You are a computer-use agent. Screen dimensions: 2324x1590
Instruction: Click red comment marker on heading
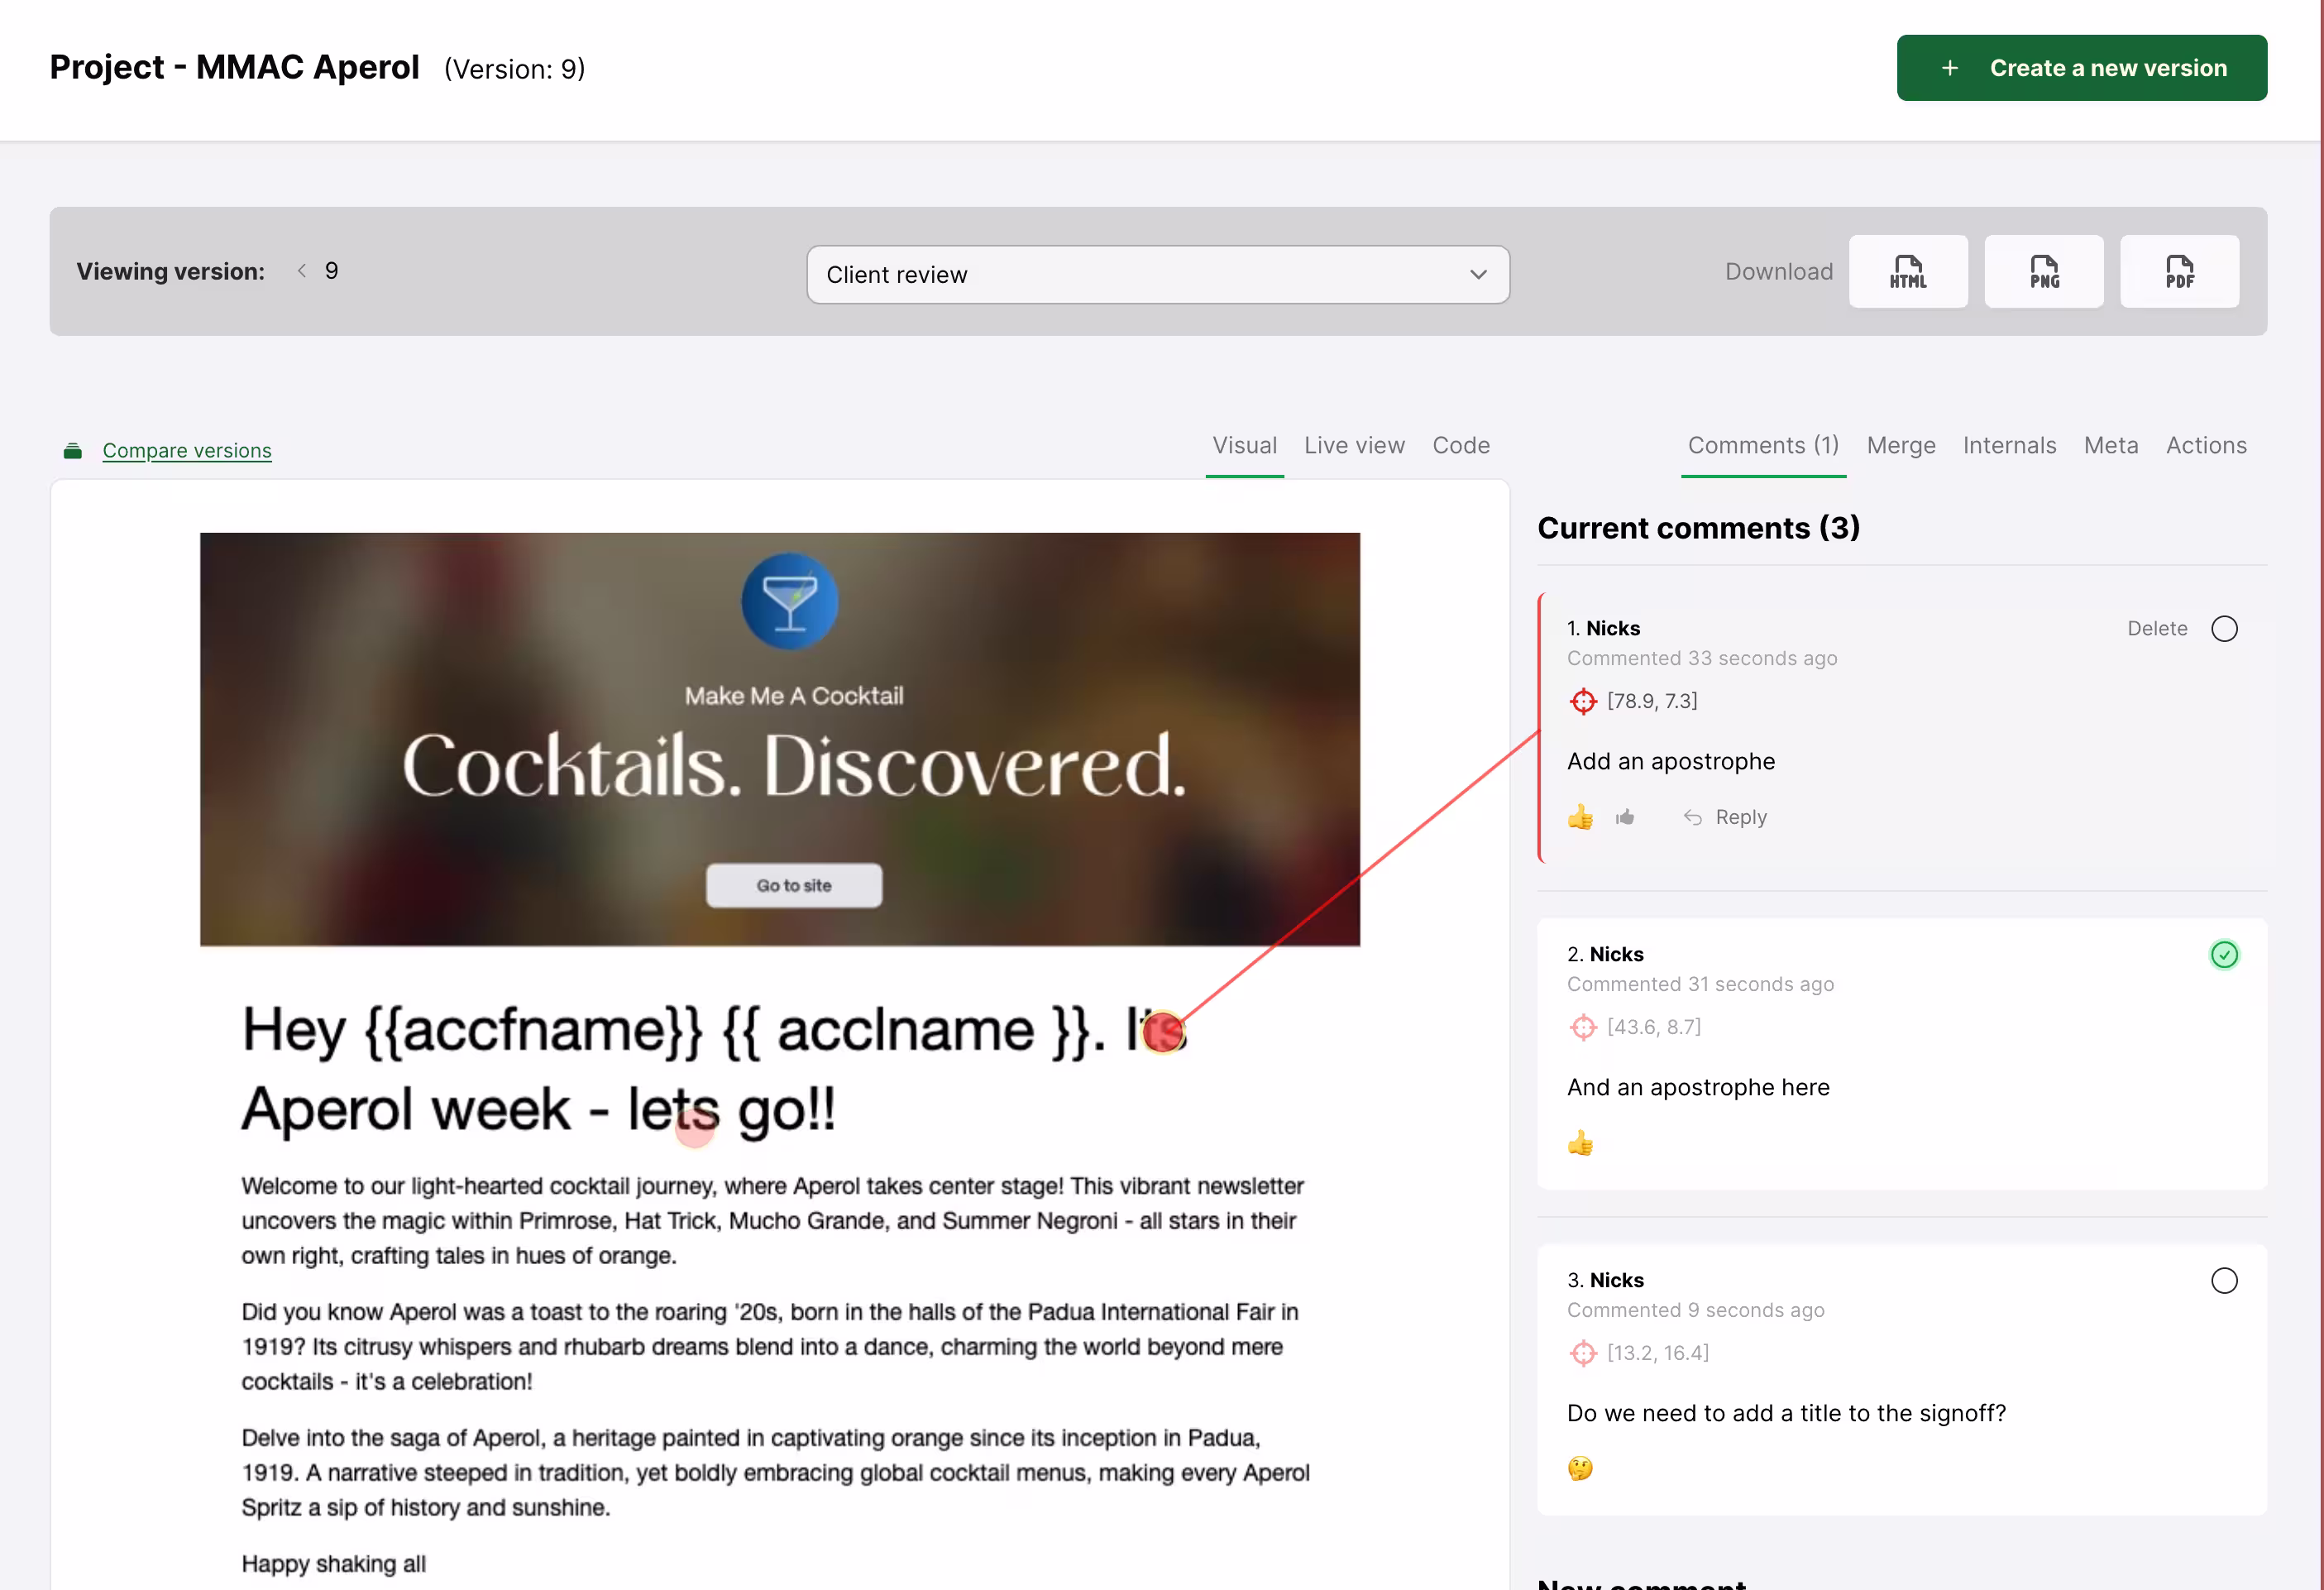tap(1162, 1033)
